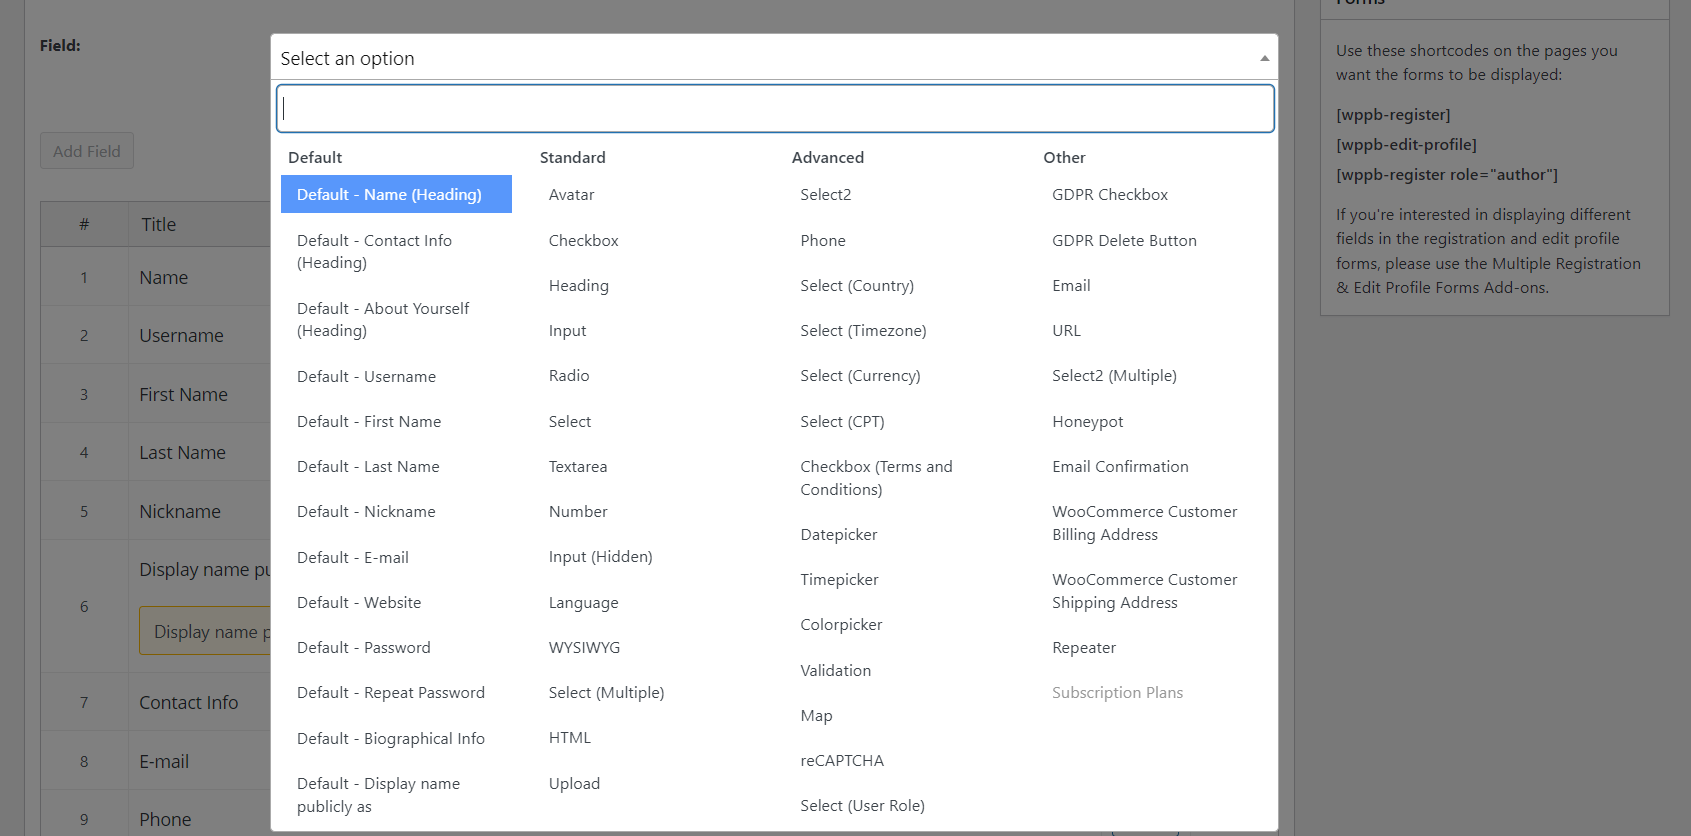
Task: Click the Add Field button
Action: (x=87, y=151)
